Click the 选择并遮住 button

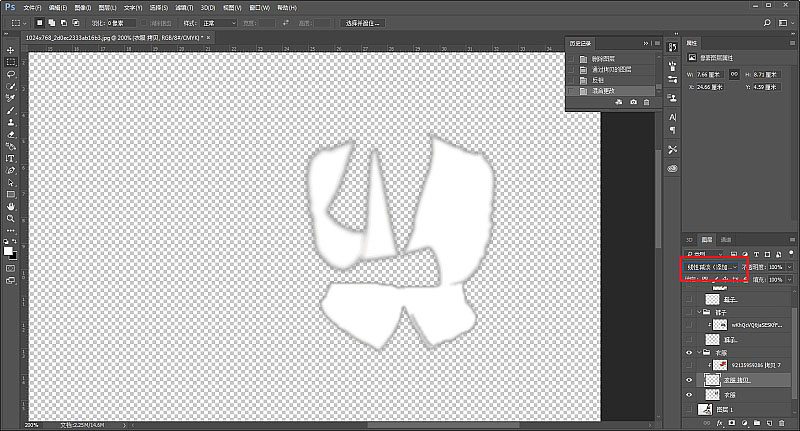[363, 23]
